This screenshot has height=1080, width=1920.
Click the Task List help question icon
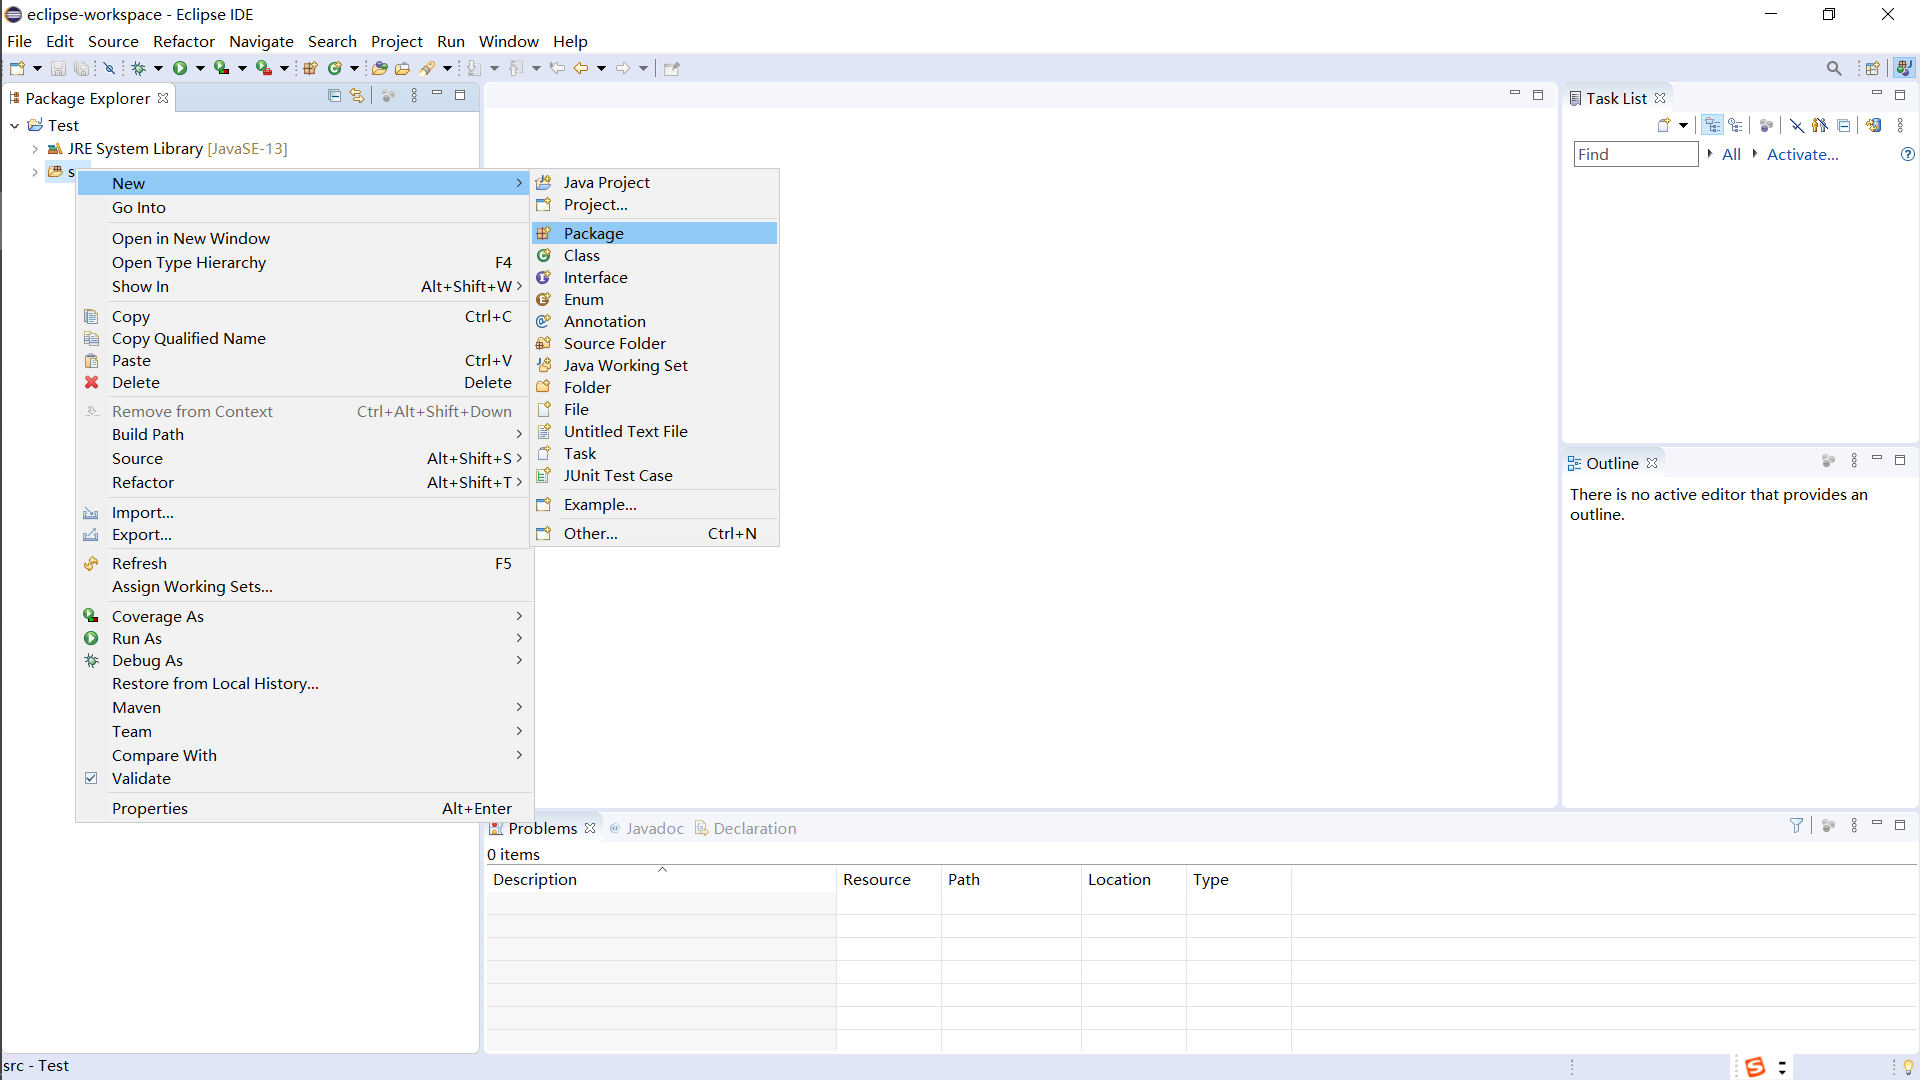pos(1907,154)
